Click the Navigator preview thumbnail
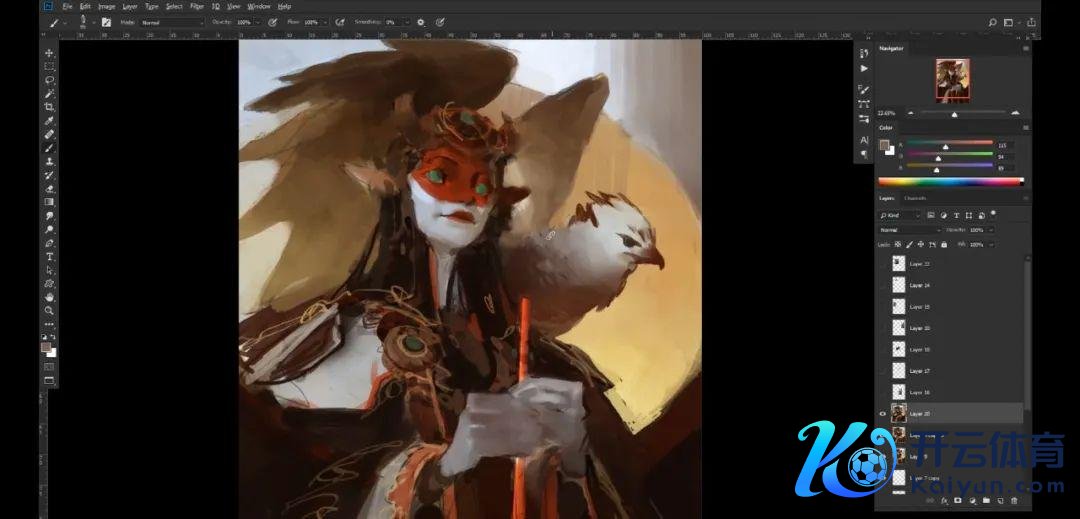 [x=952, y=80]
